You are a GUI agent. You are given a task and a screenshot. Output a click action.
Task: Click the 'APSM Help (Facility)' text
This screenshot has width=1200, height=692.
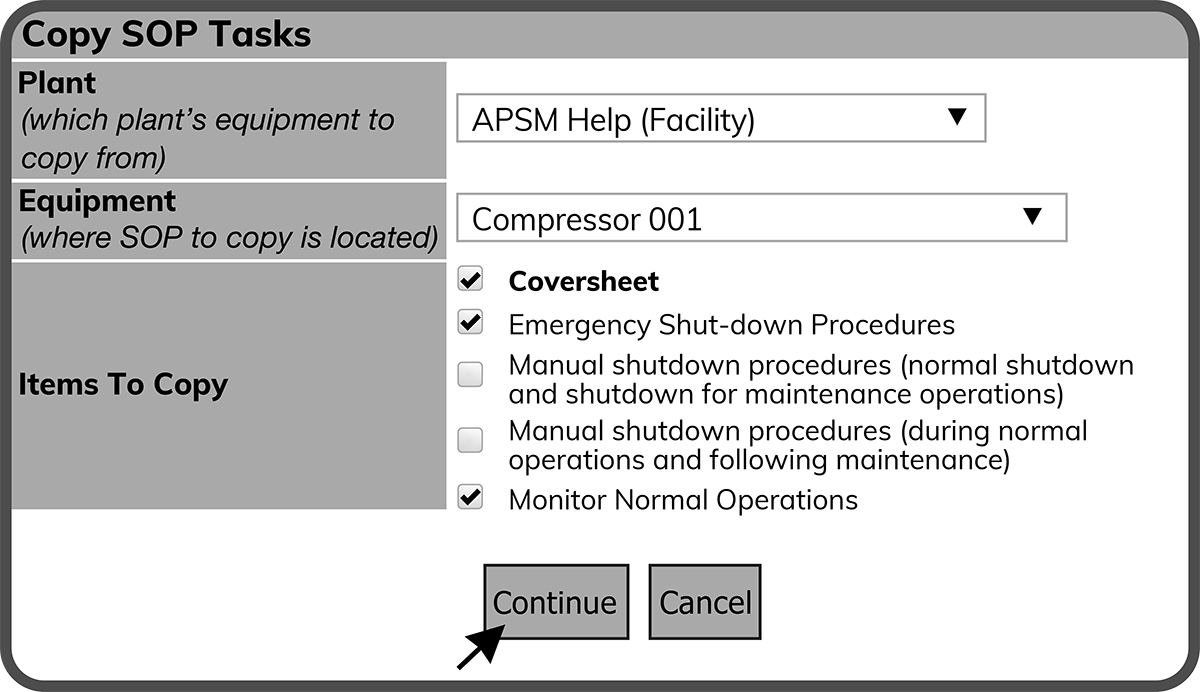tap(613, 120)
